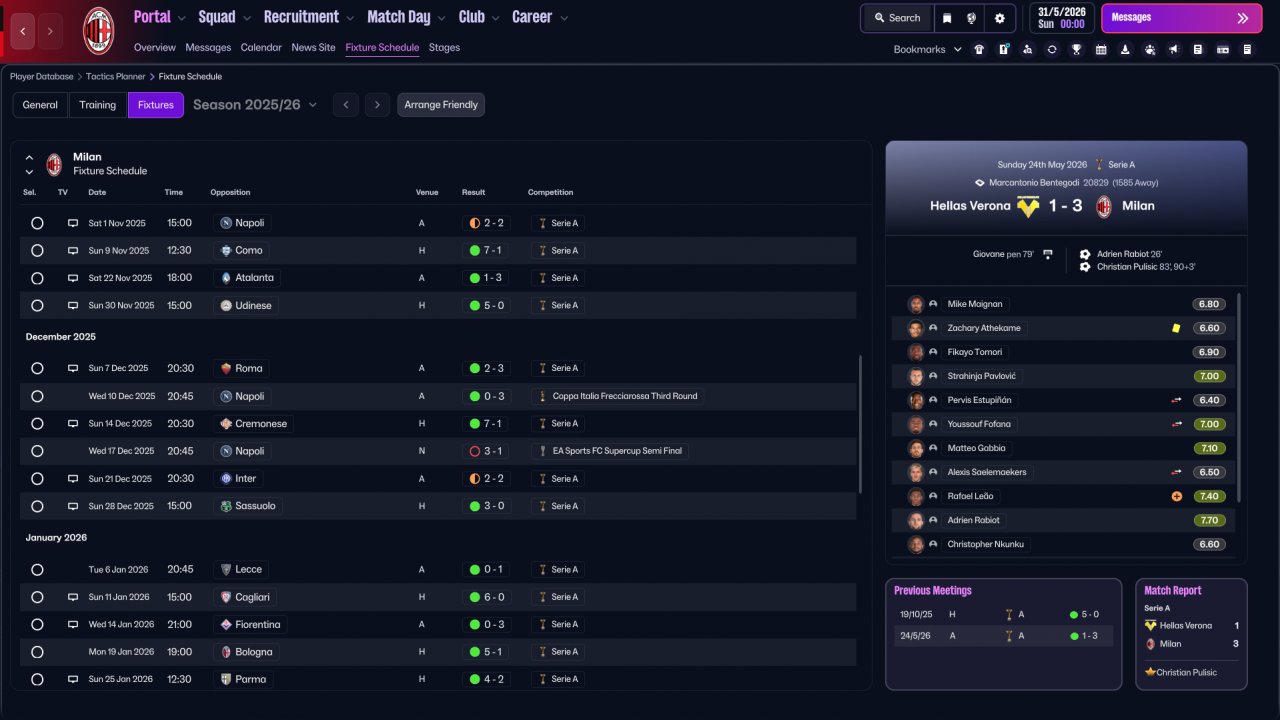1280x720 pixels.
Task: Click the circular arrows icon in bookmarks bar
Action: tap(1052, 49)
